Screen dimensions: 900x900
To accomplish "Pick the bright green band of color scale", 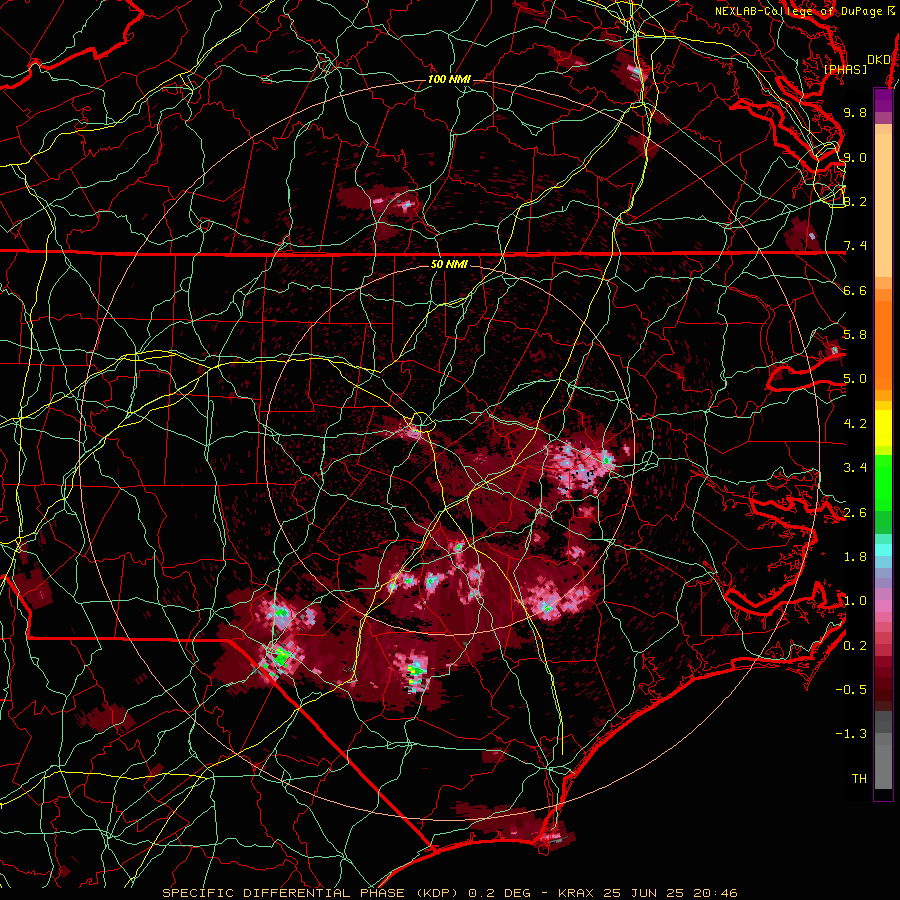I will pos(884,483).
